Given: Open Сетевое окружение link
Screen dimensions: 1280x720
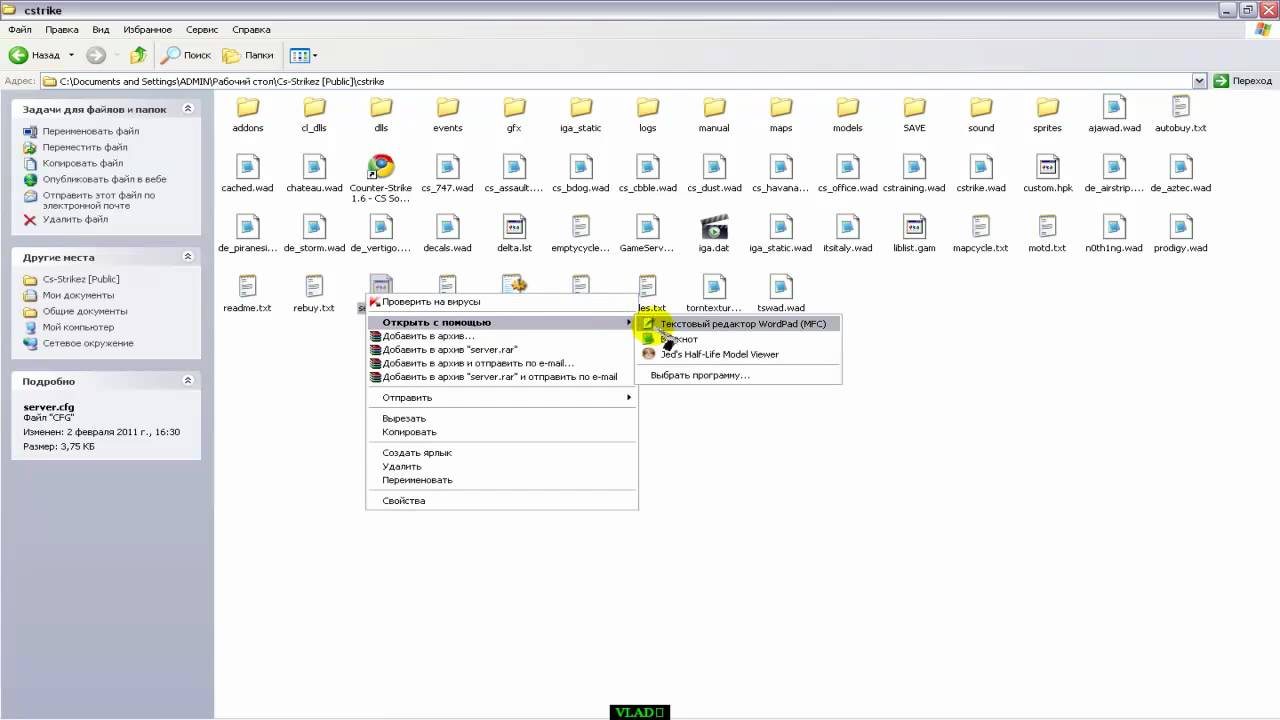Looking at the screenshot, I should (87, 343).
